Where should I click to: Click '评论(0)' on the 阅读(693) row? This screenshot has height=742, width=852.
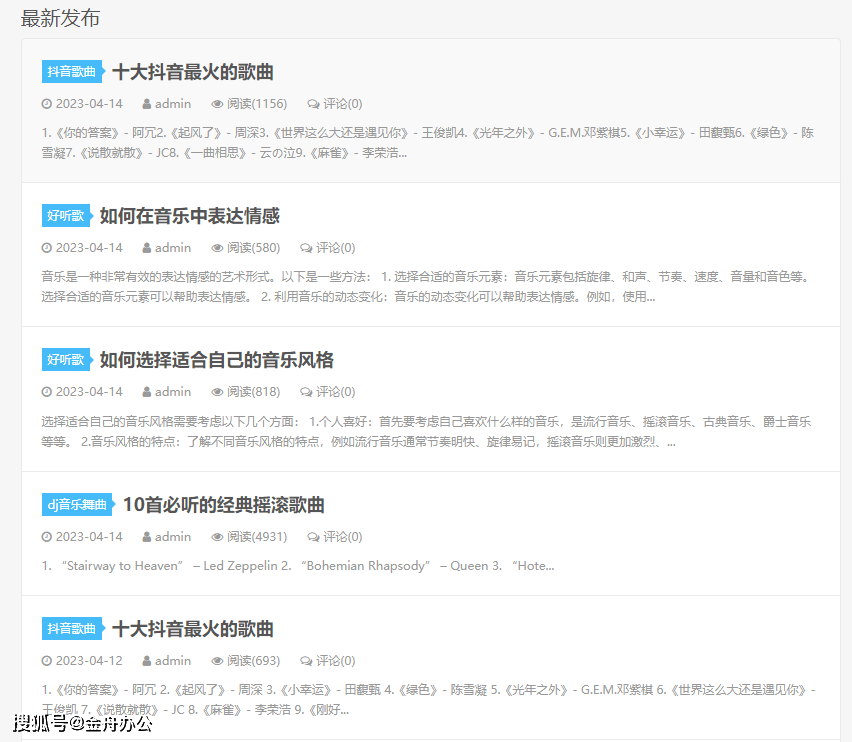click(336, 661)
